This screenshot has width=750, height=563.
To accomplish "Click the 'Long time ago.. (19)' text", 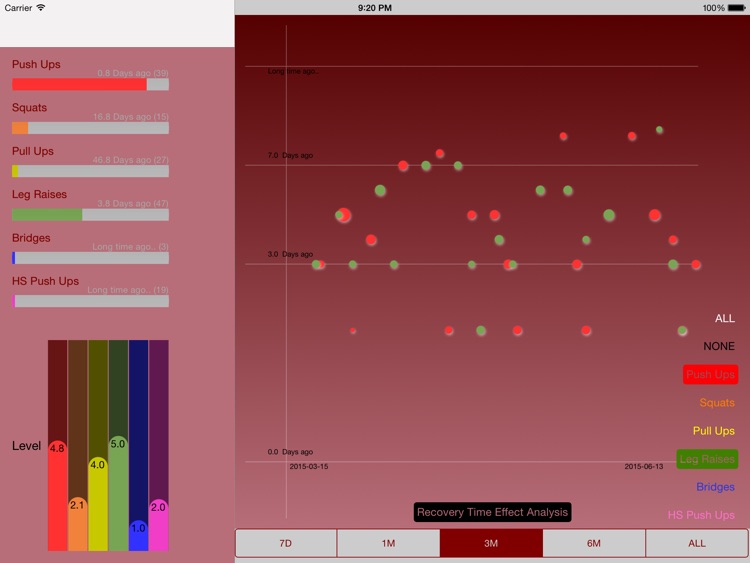I will click(128, 290).
